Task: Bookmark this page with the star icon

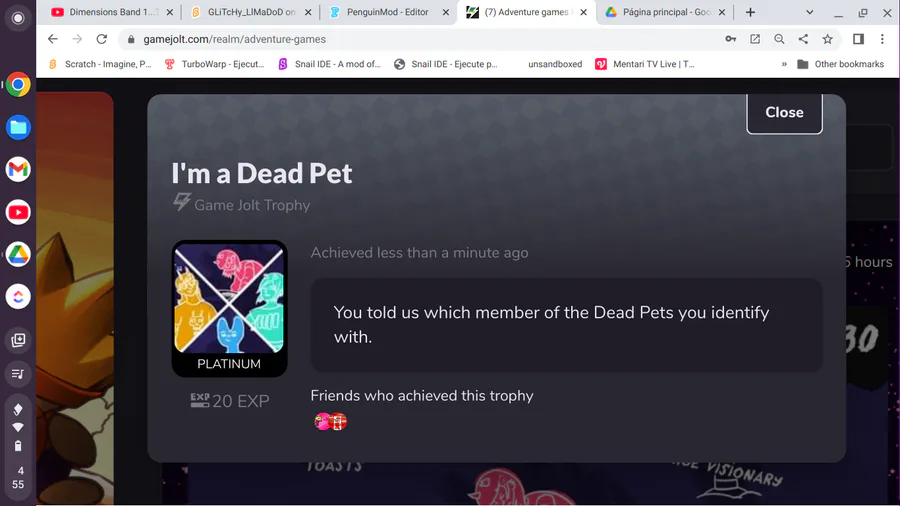Action: click(x=827, y=39)
